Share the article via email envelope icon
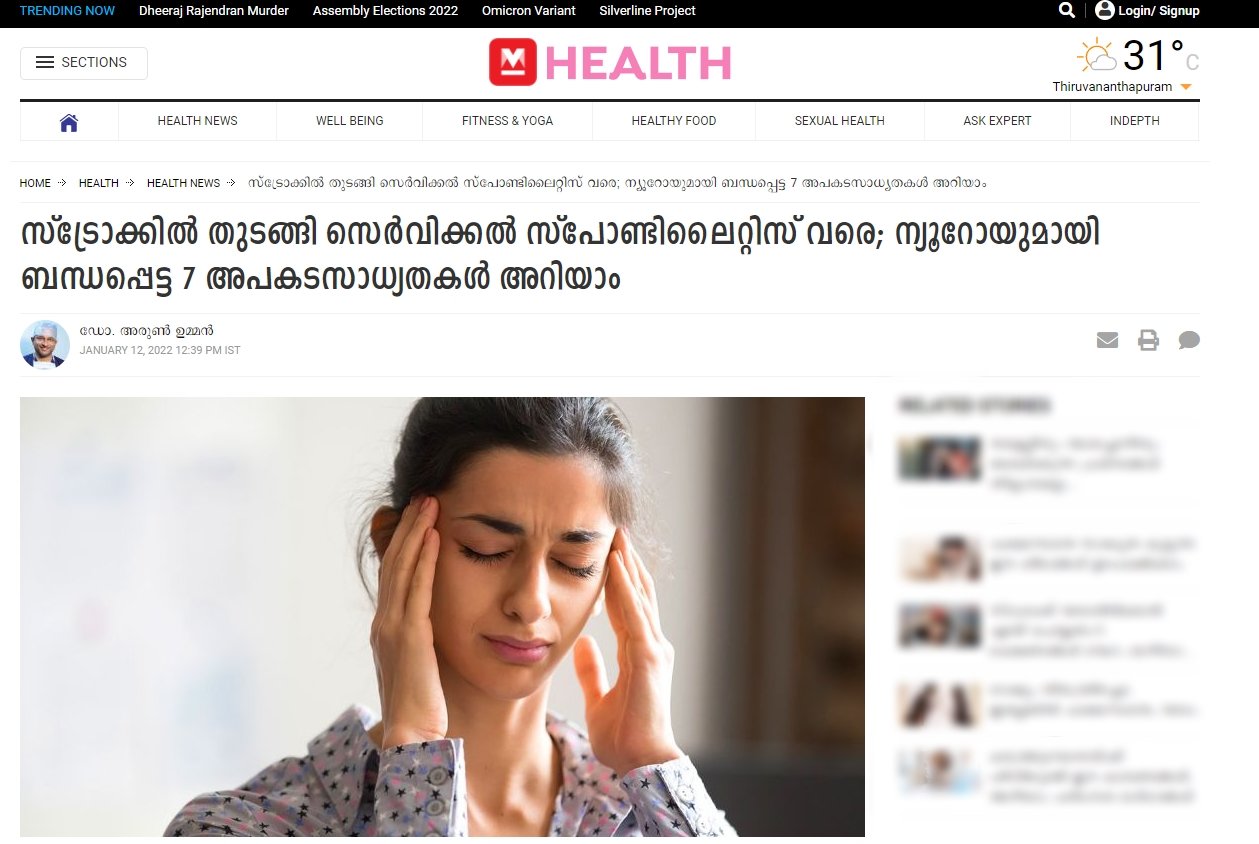 [x=1107, y=340]
